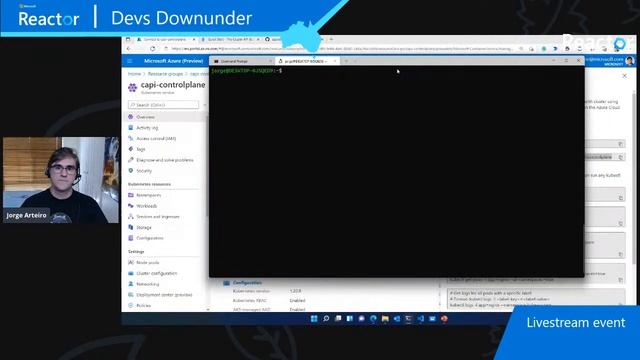This screenshot has height=360, width=640.
Task: Click the terminal prompt line
Action: tap(247, 71)
